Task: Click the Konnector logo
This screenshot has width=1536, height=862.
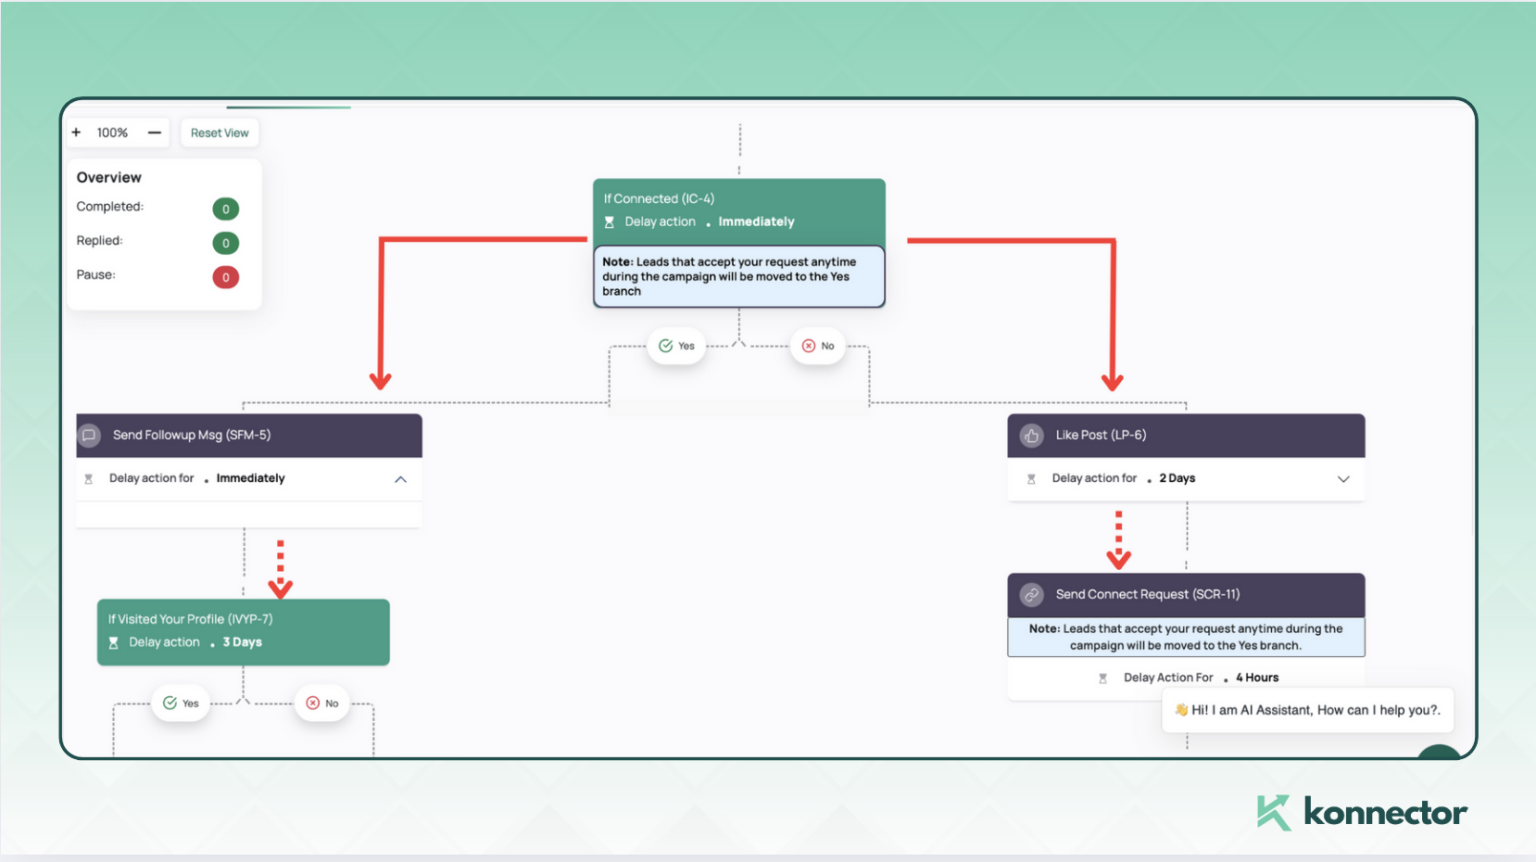Action: click(x=1361, y=812)
